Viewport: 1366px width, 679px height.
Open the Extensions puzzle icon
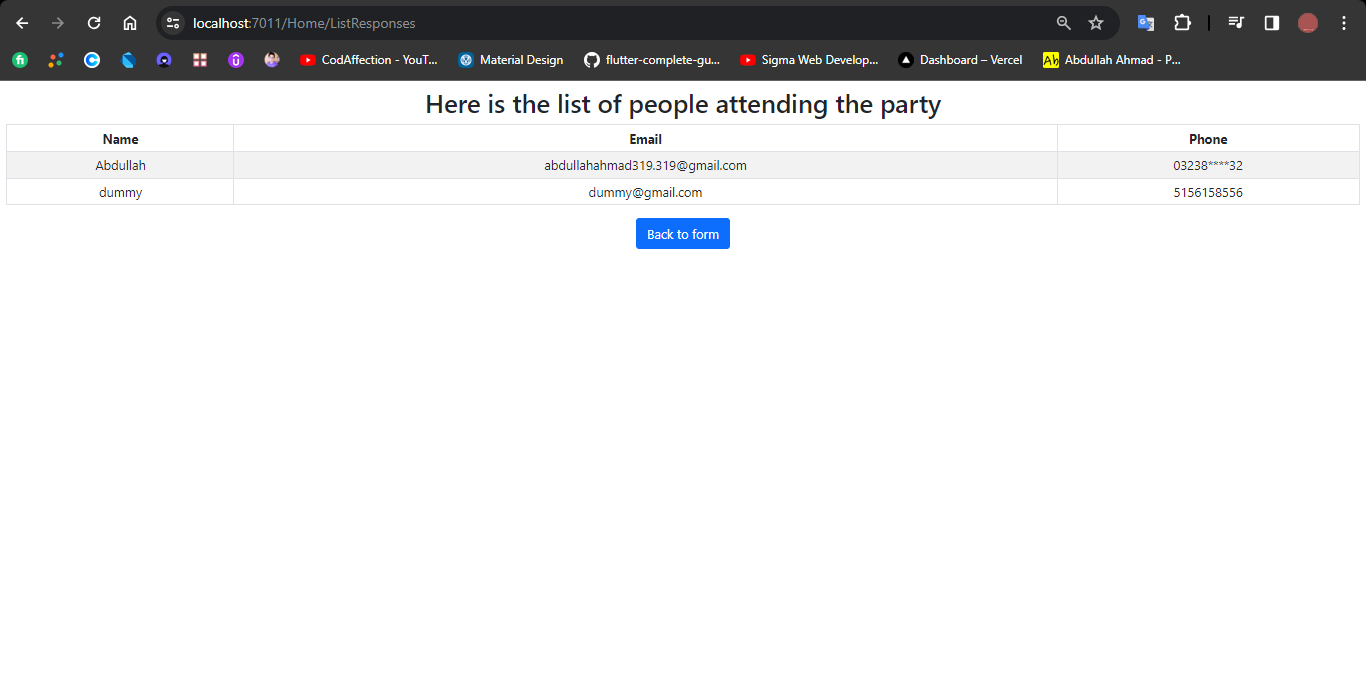pos(1182,23)
